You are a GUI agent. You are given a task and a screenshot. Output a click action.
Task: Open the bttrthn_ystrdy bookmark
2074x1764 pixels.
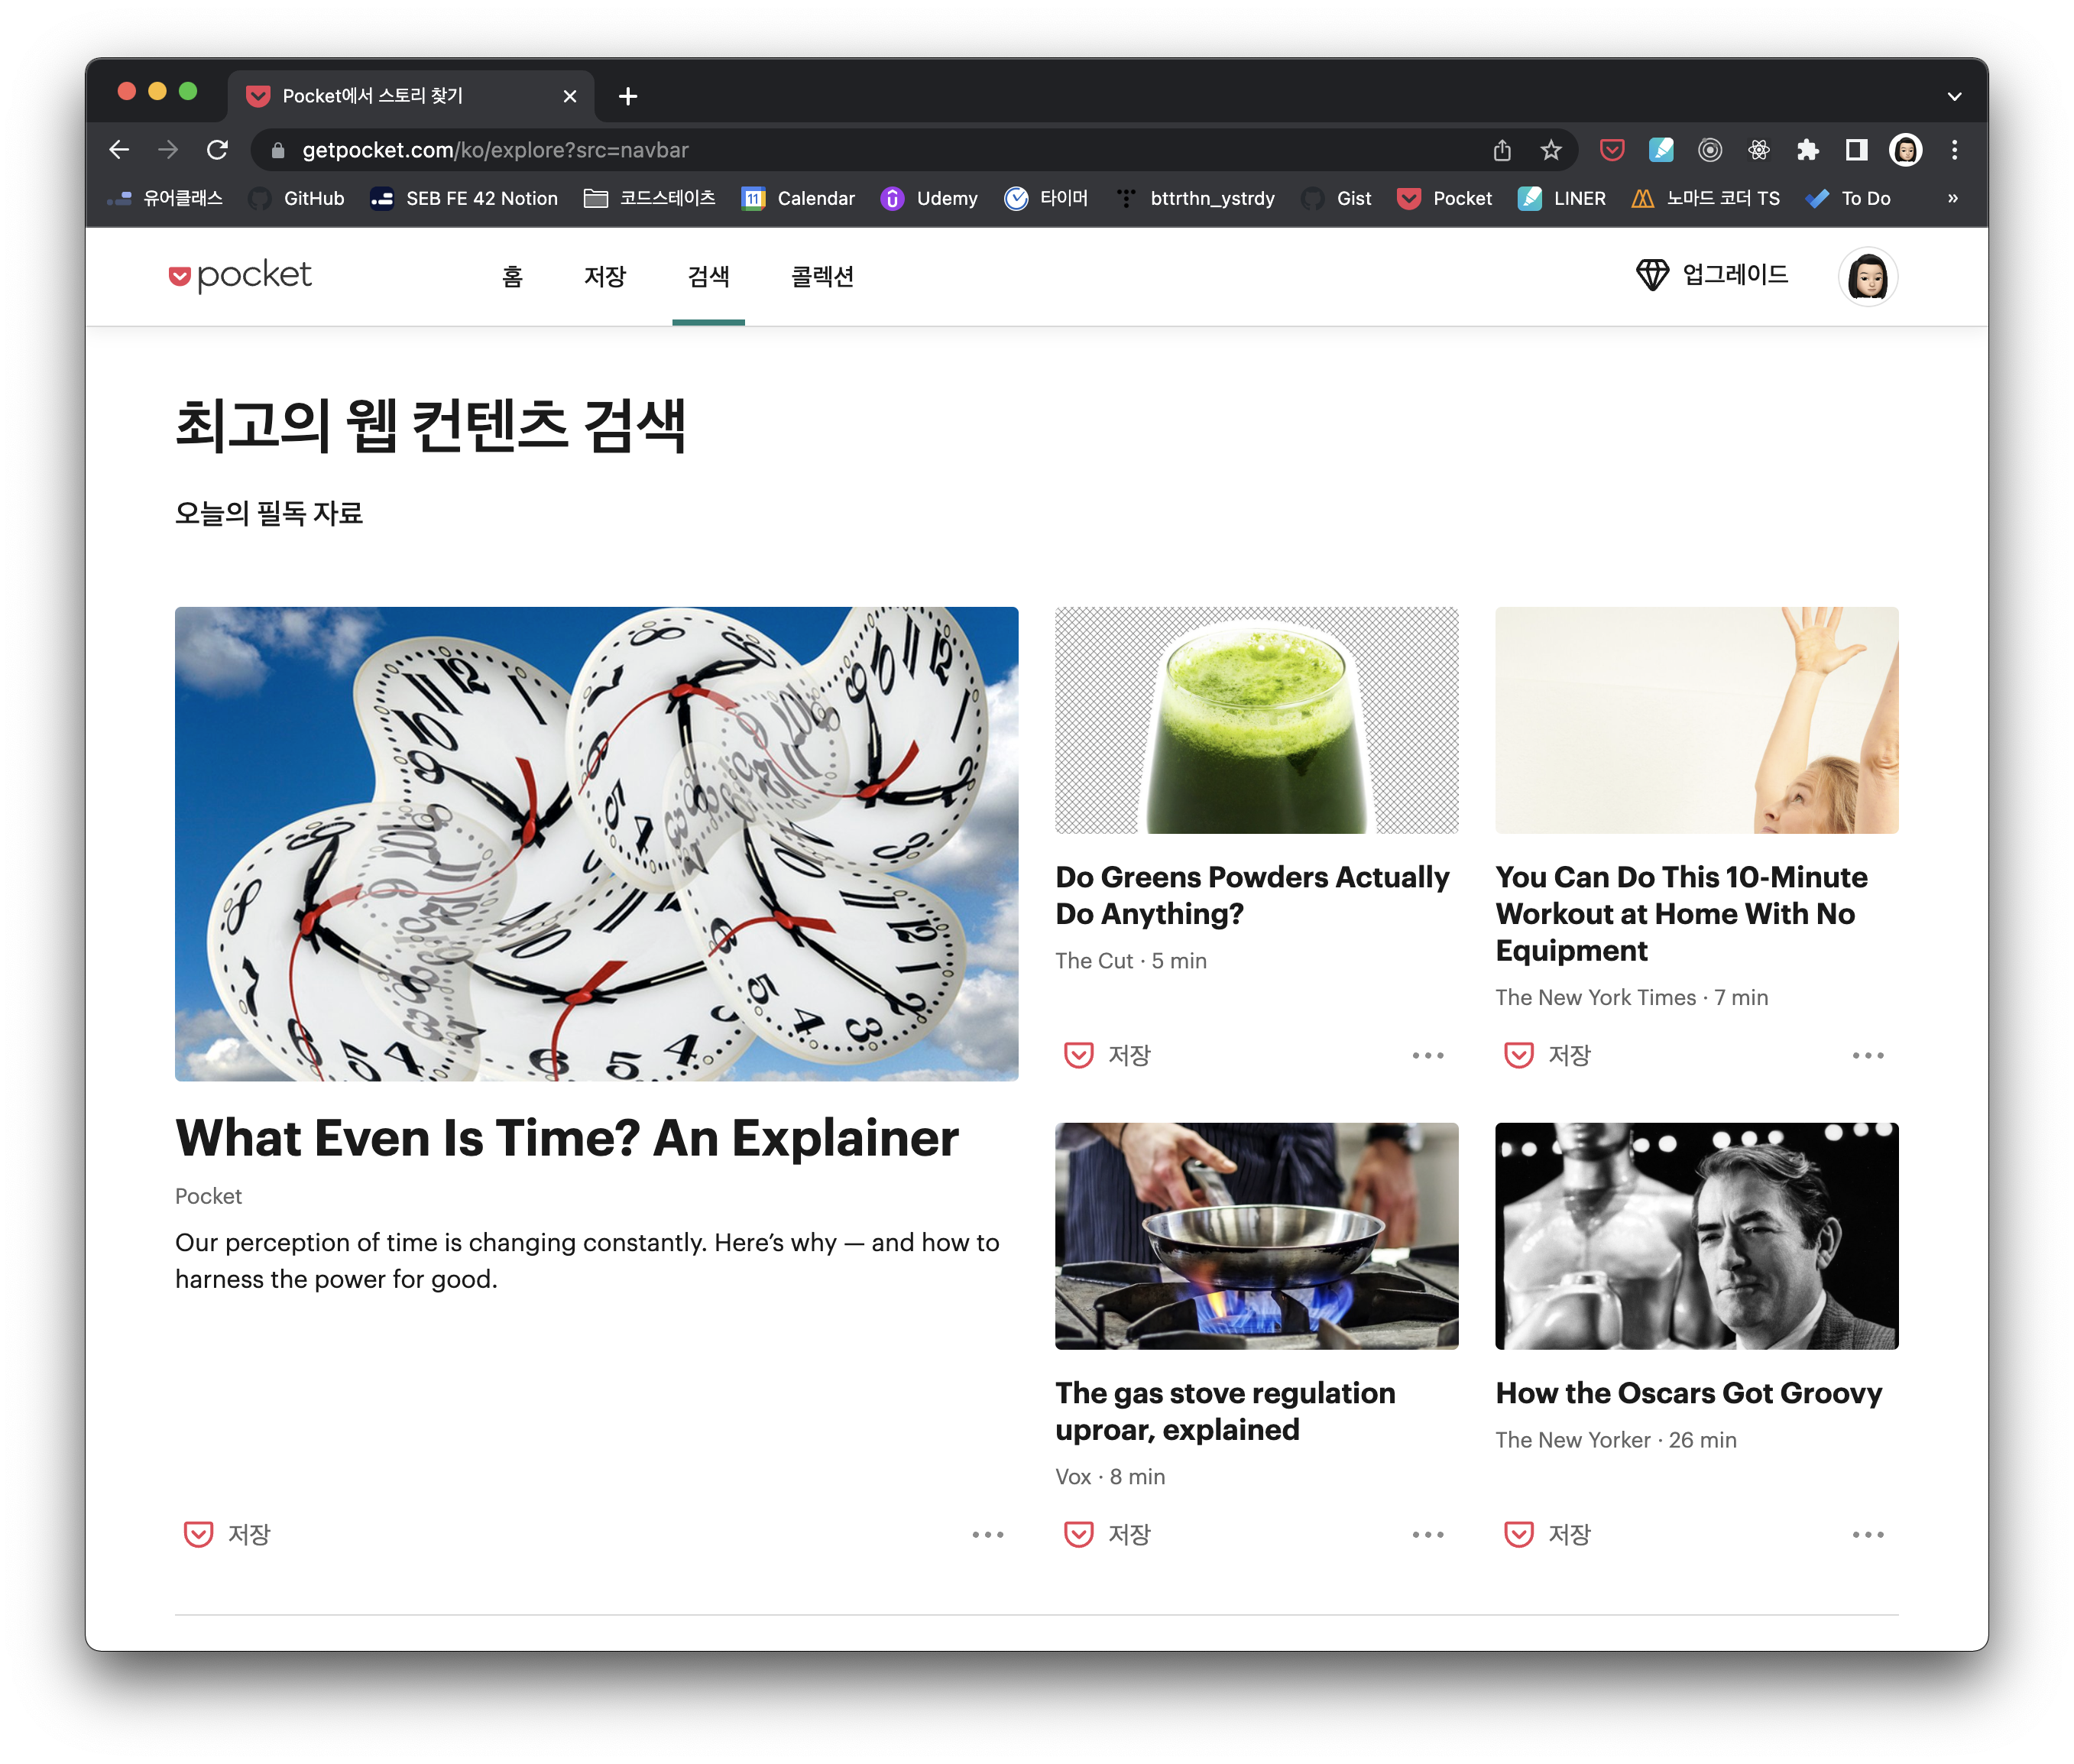tap(1195, 198)
